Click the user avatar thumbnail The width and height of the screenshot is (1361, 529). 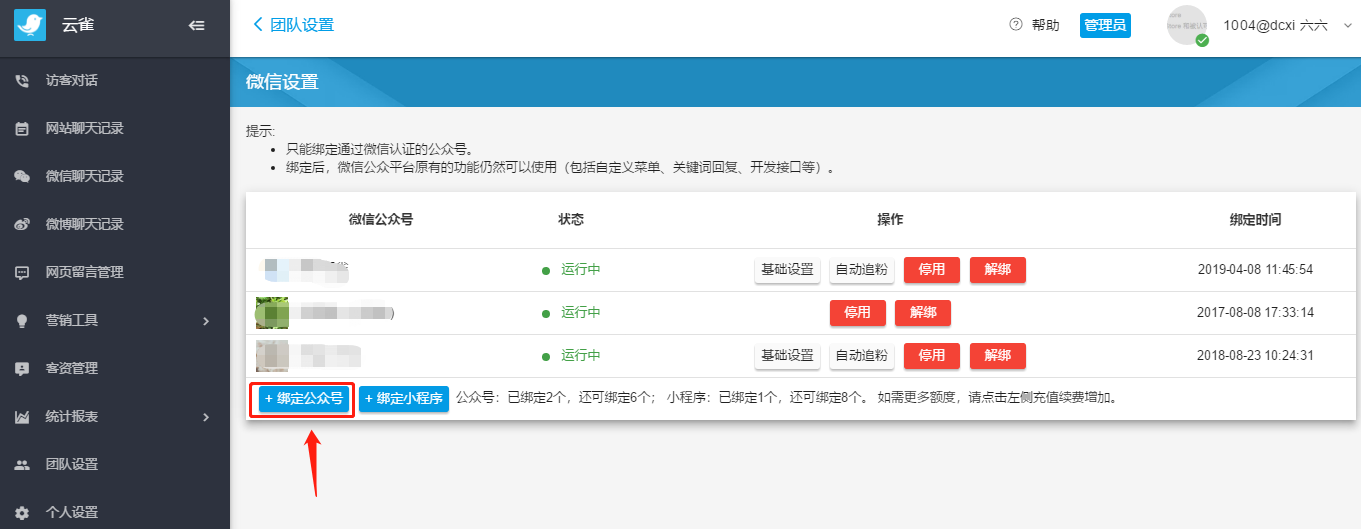click(1187, 25)
